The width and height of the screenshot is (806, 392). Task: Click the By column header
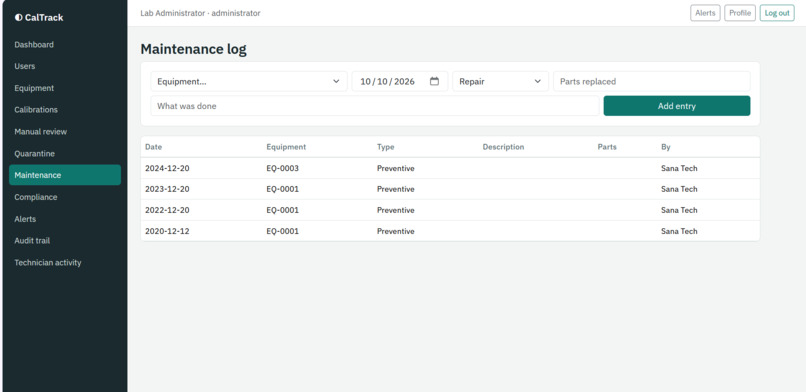[666, 147]
